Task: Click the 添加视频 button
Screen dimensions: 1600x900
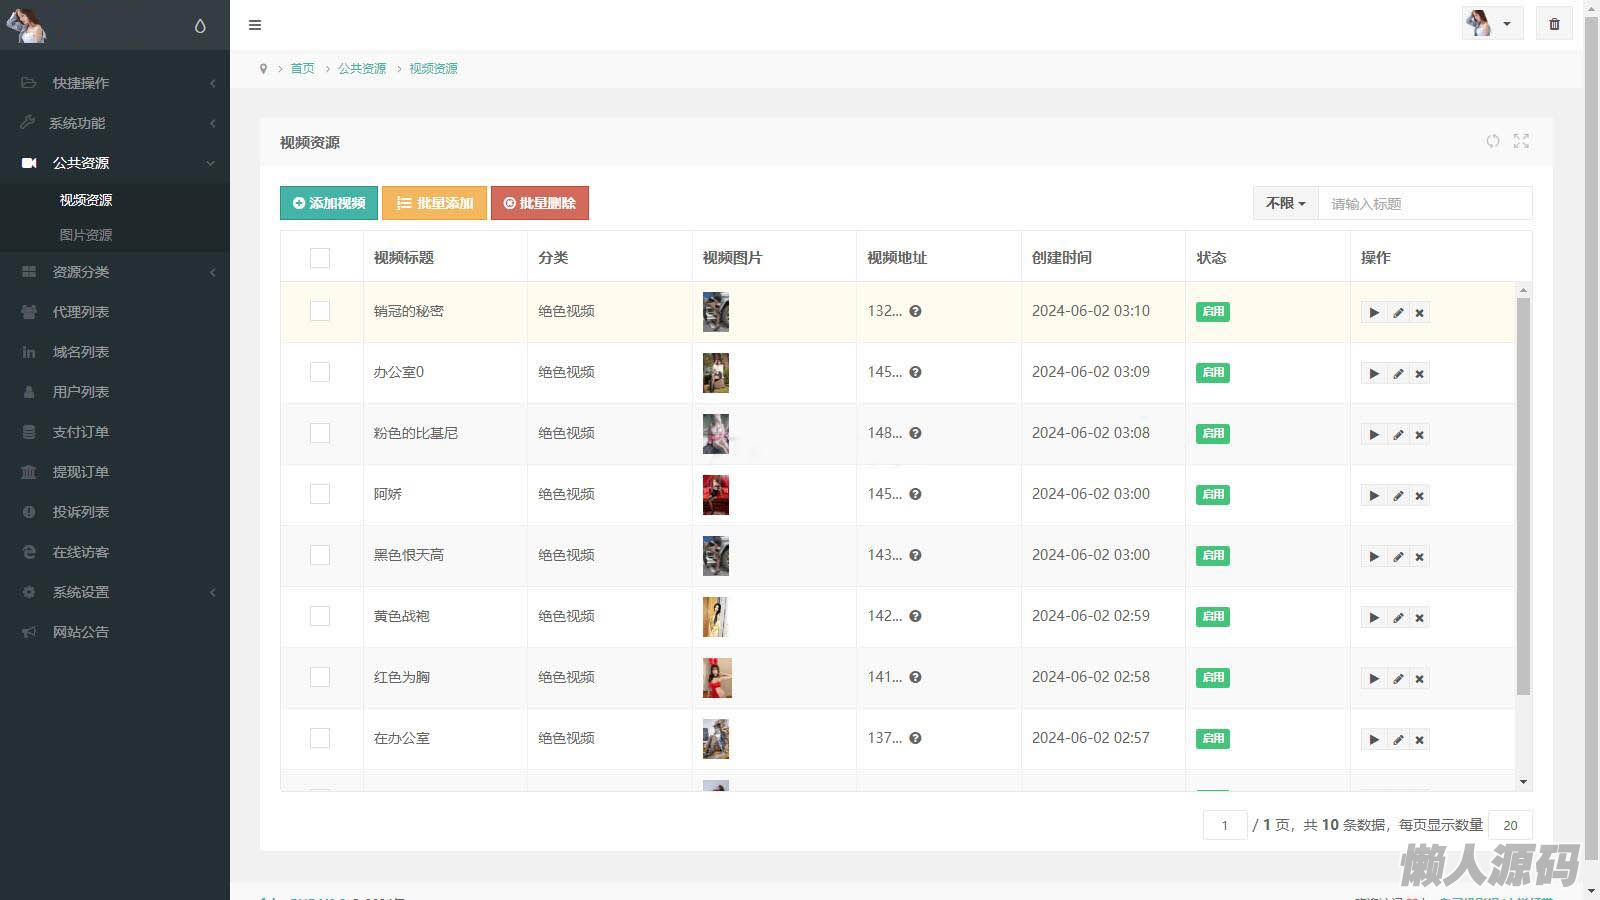Action: pyautogui.click(x=329, y=203)
